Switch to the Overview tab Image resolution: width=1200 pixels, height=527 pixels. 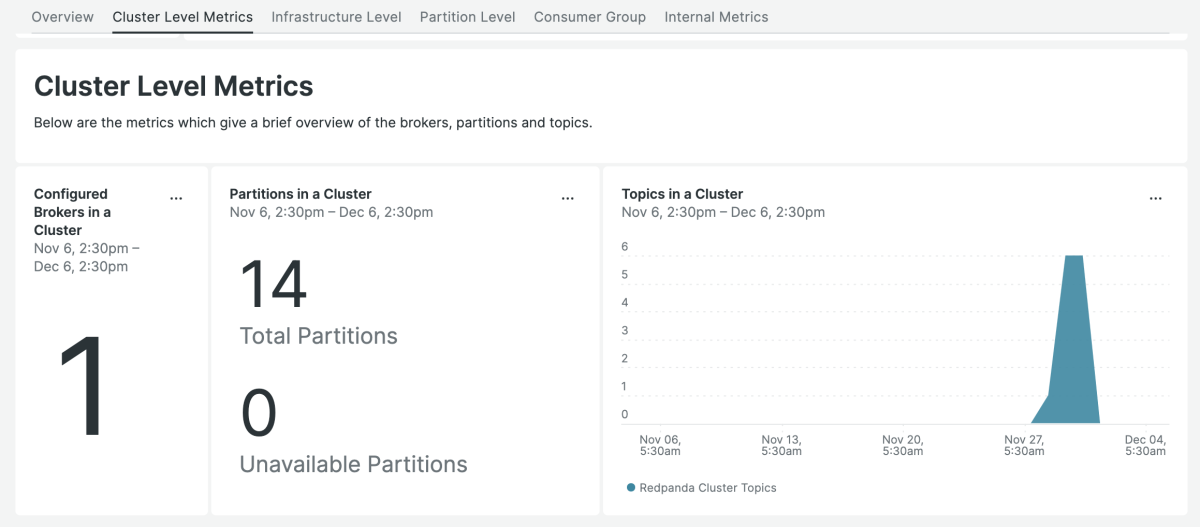tap(63, 17)
